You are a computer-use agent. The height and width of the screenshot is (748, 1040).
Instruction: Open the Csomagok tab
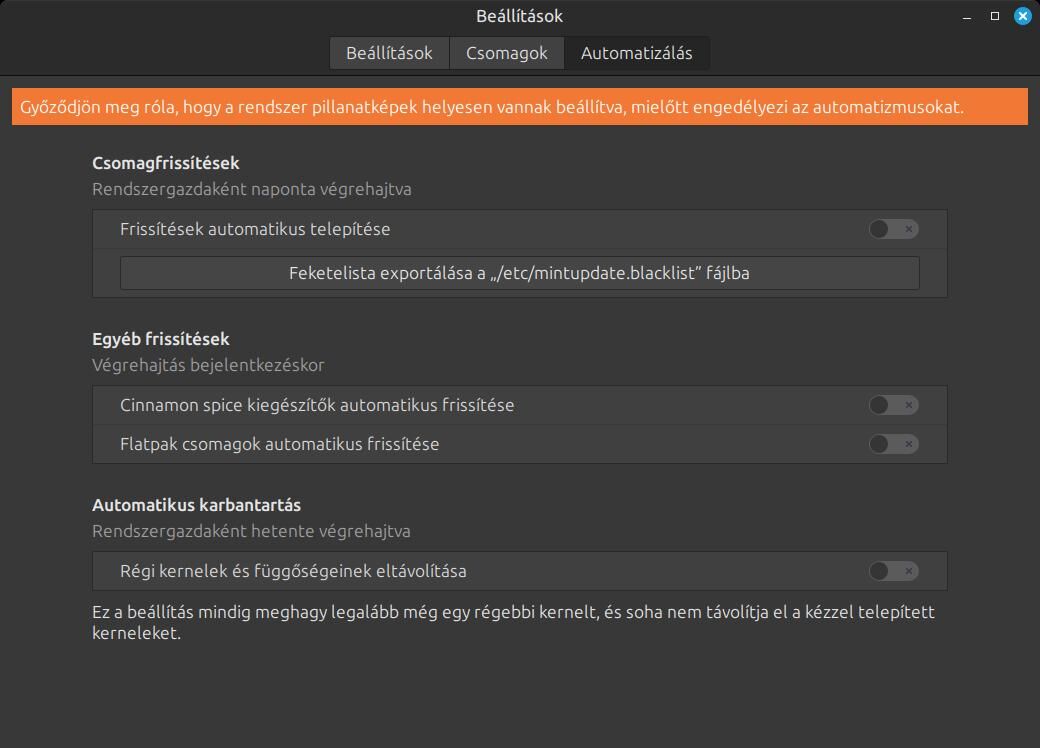coord(507,53)
